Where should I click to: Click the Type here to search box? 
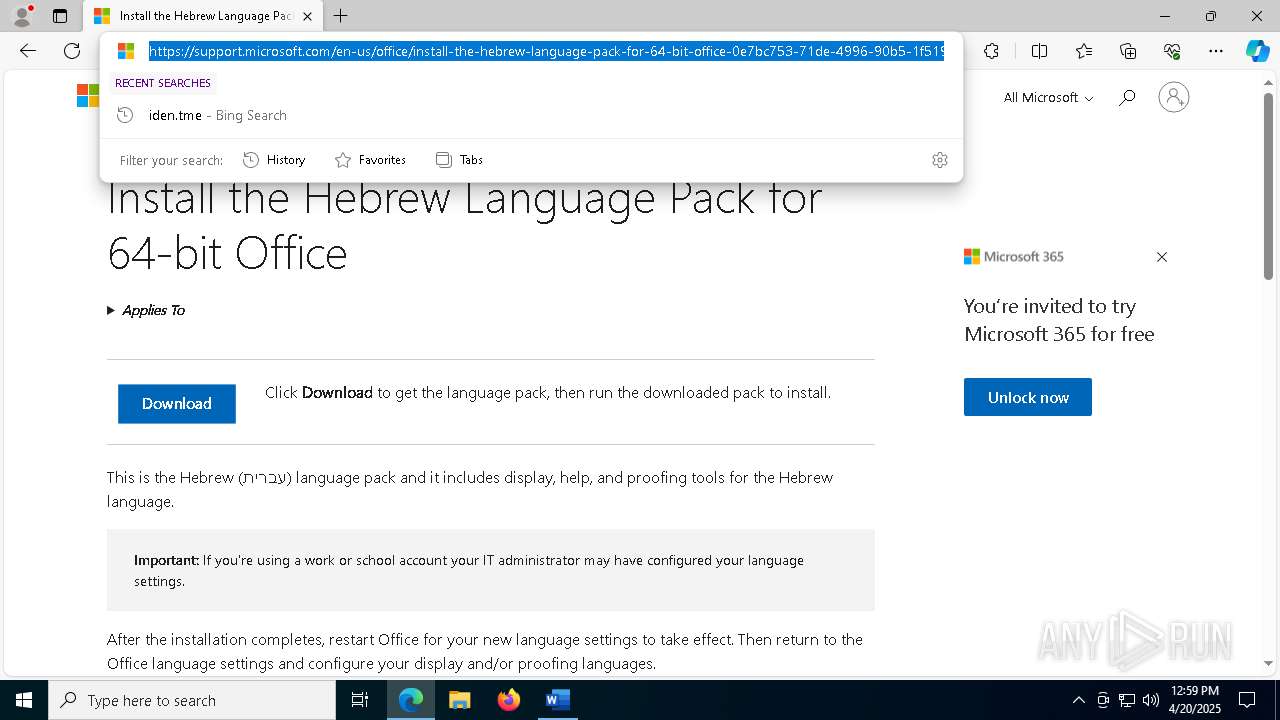tap(192, 700)
